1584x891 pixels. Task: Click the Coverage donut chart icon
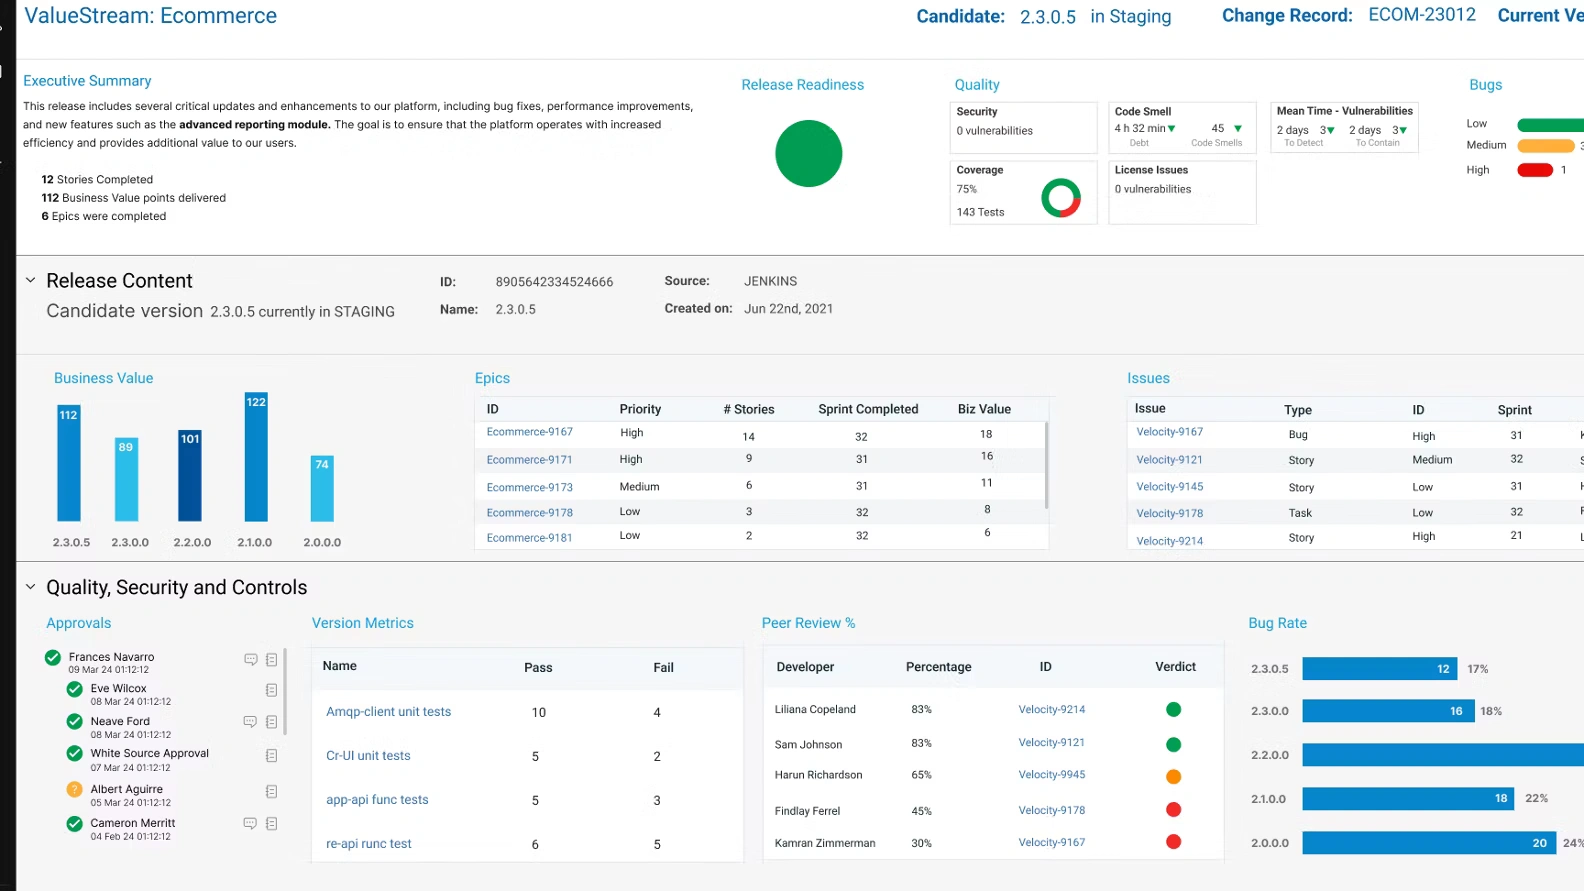click(1061, 198)
